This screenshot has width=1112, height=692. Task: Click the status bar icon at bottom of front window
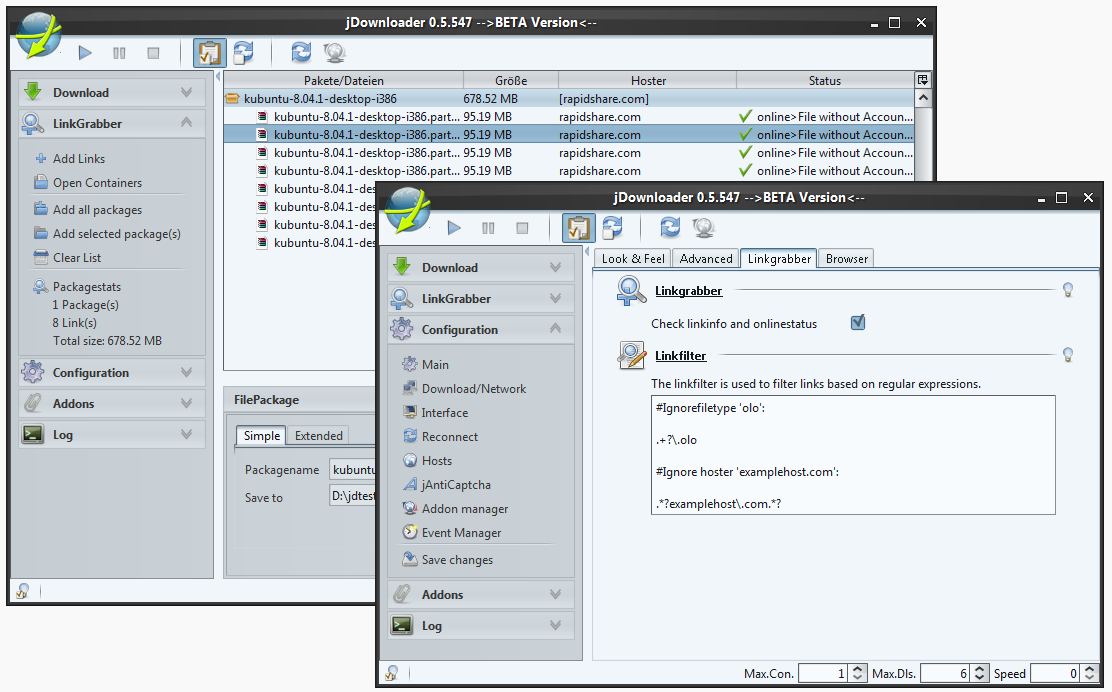(391, 673)
